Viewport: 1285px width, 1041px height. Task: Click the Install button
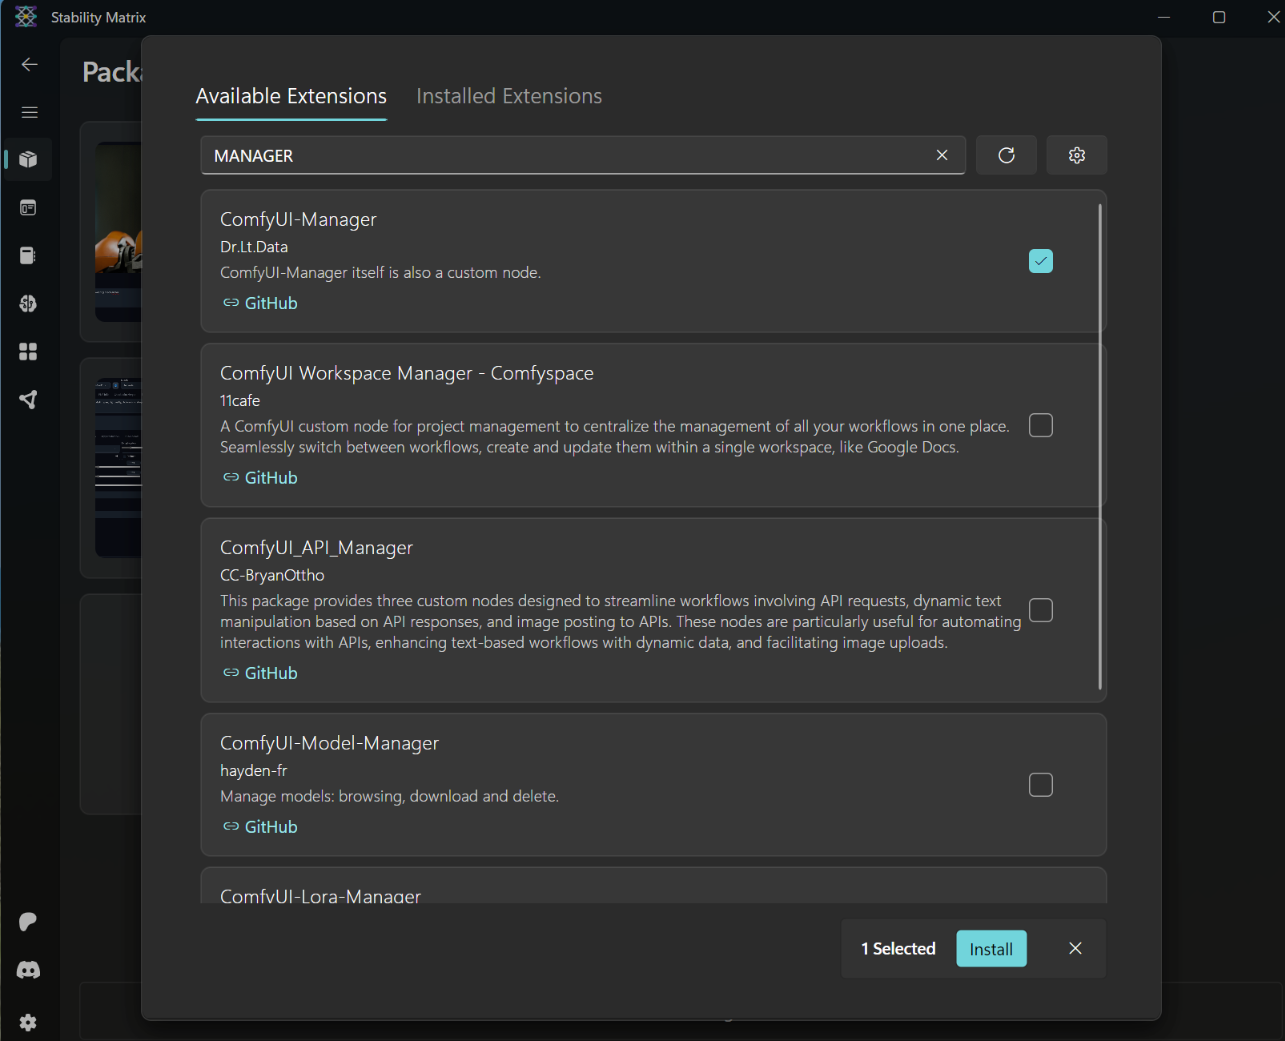991,949
